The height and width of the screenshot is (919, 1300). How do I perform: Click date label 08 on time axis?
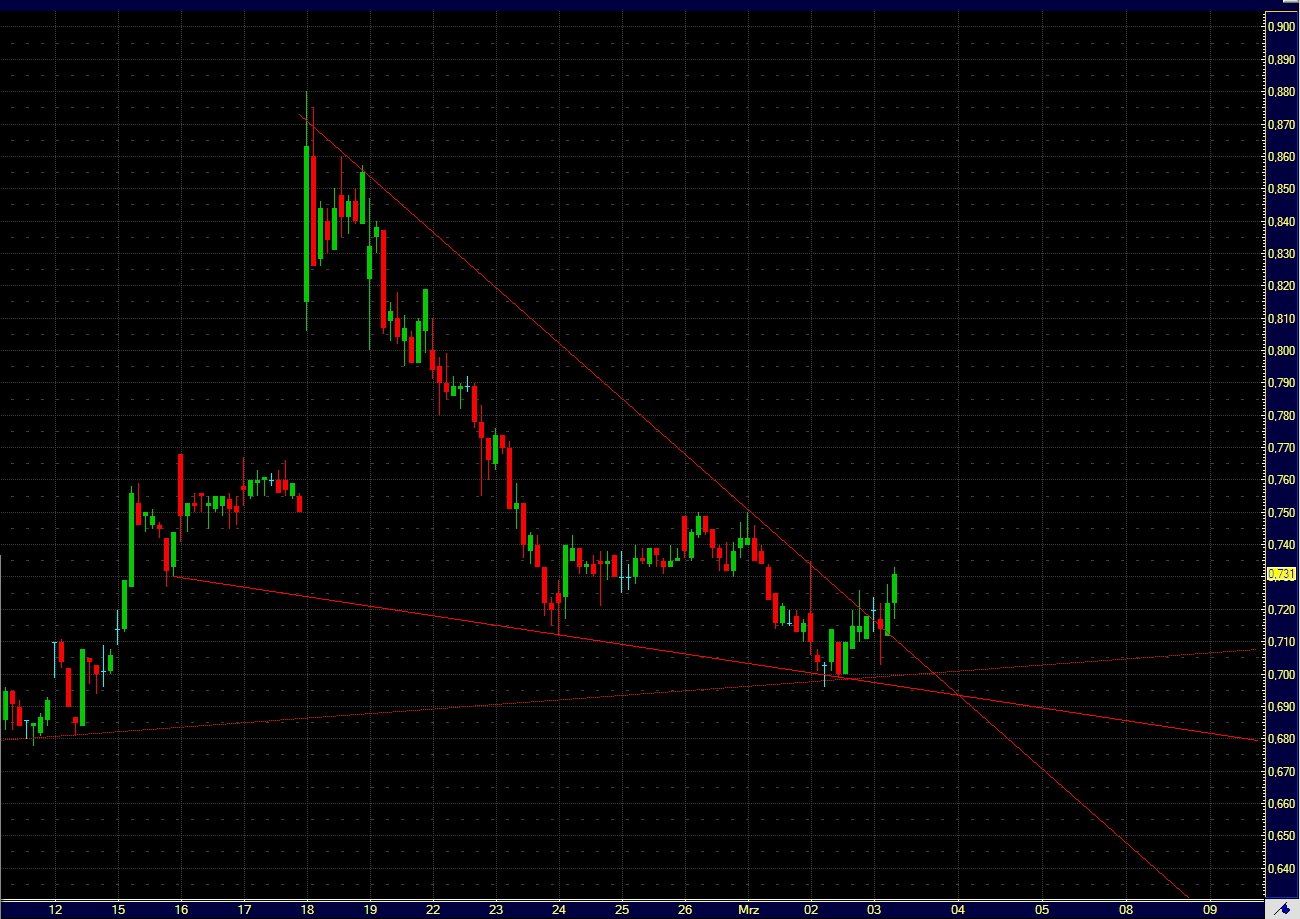pyautogui.click(x=1126, y=910)
